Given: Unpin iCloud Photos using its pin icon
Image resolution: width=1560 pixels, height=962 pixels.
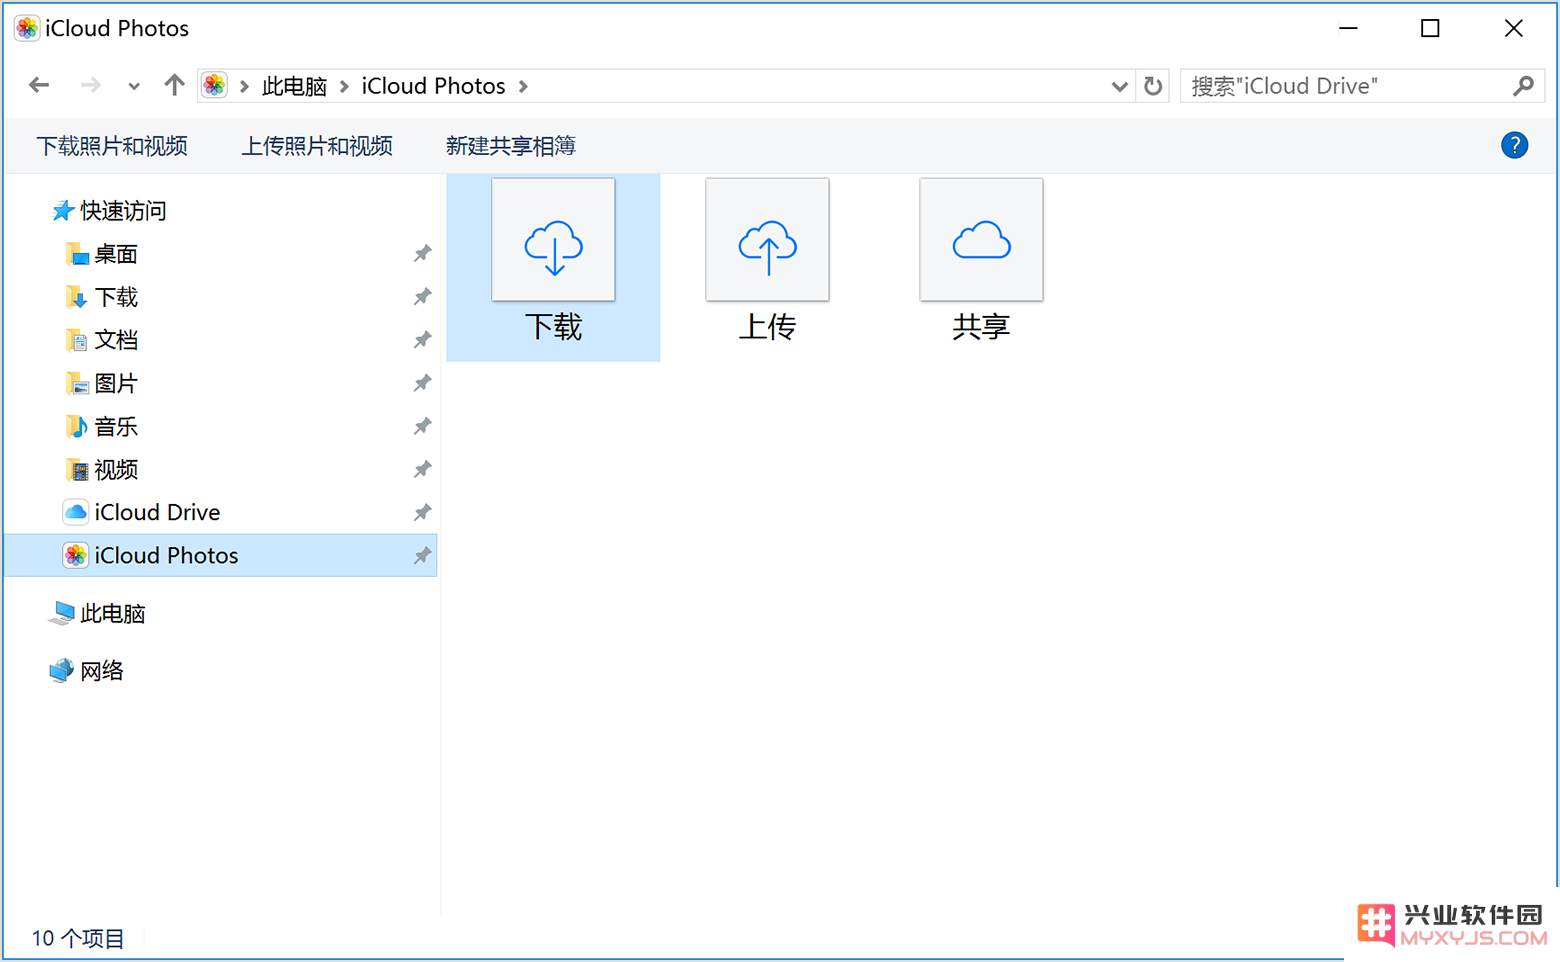Looking at the screenshot, I should coord(422,555).
